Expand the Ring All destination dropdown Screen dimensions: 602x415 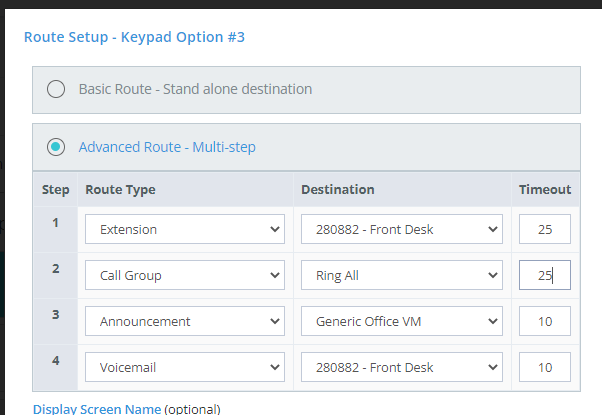(x=401, y=275)
